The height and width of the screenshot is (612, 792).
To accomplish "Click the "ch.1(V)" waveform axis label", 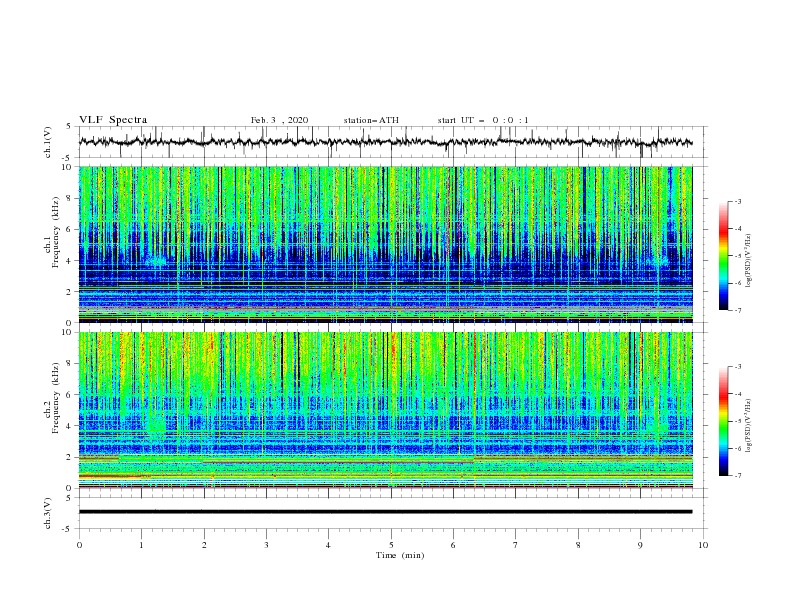I will (48, 142).
